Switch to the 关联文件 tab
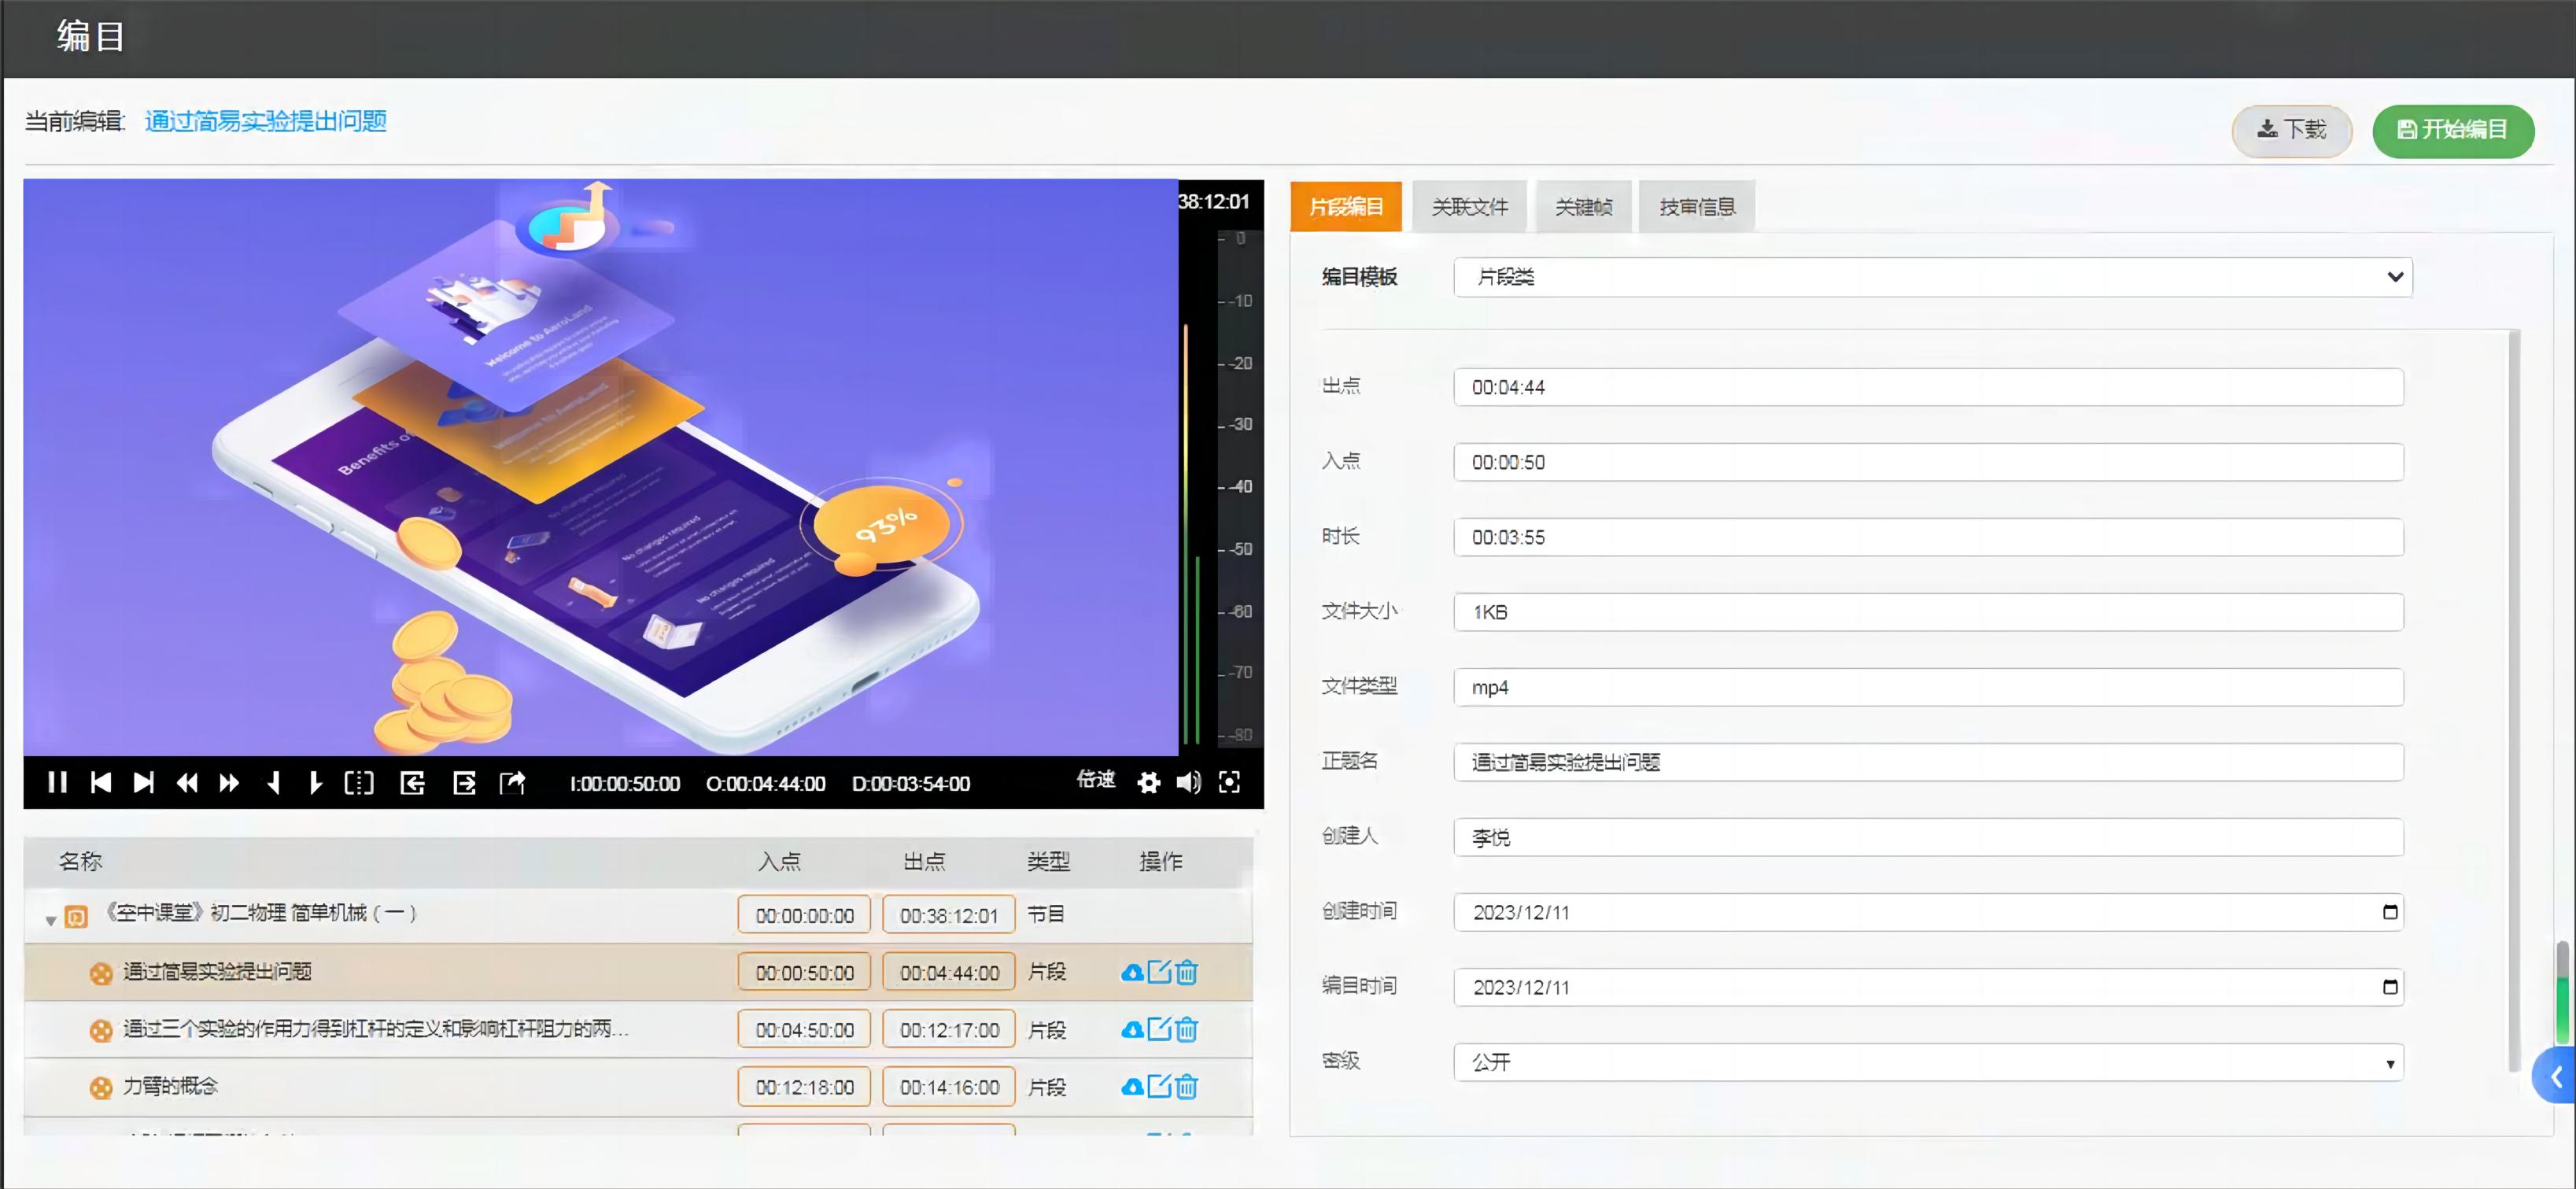Screen dimensions: 2576x1189 pyautogui.click(x=1469, y=206)
